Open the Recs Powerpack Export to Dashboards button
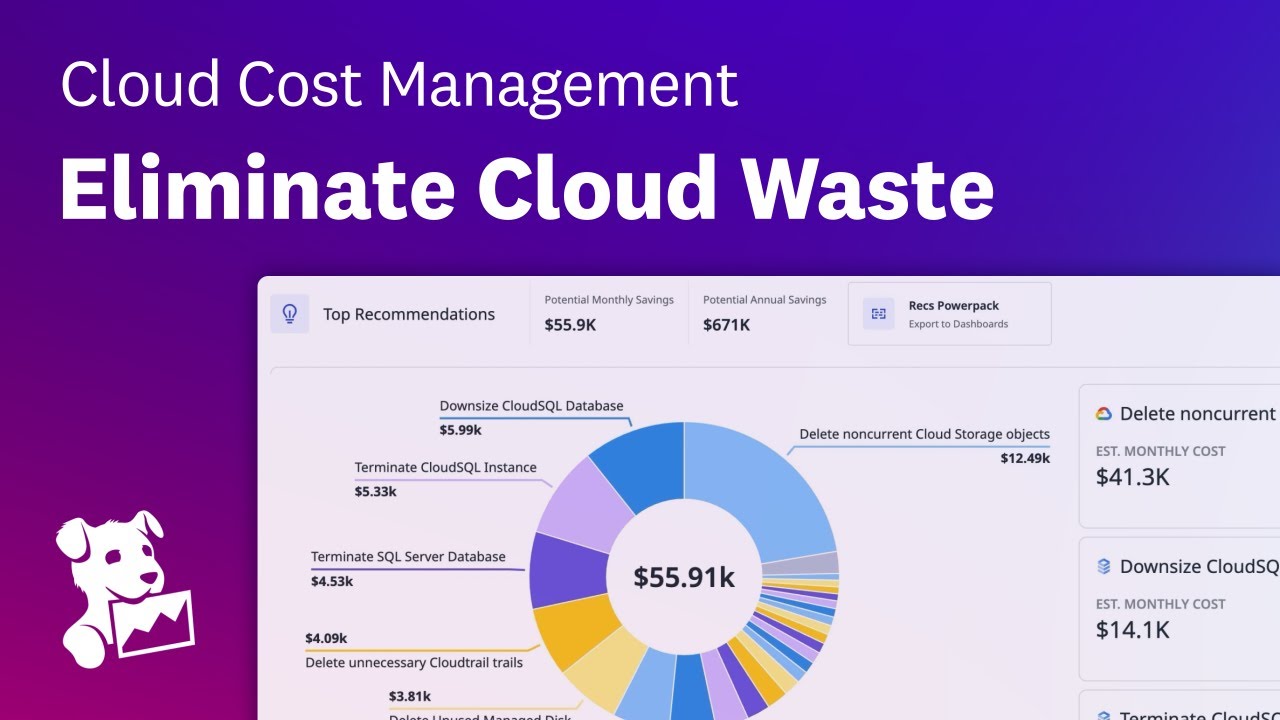The image size is (1280, 720). [949, 314]
